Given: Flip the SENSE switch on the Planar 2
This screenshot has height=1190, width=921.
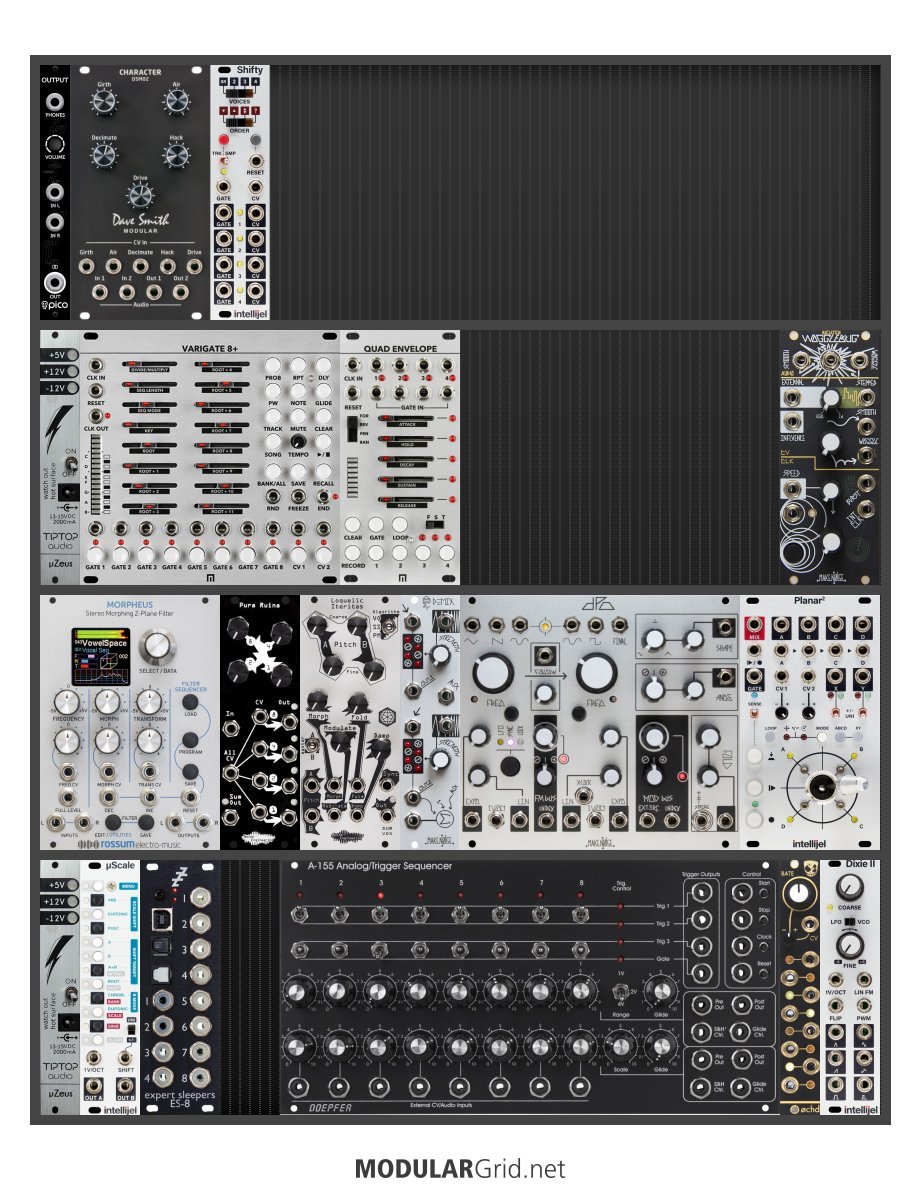Looking at the screenshot, I should (x=754, y=715).
